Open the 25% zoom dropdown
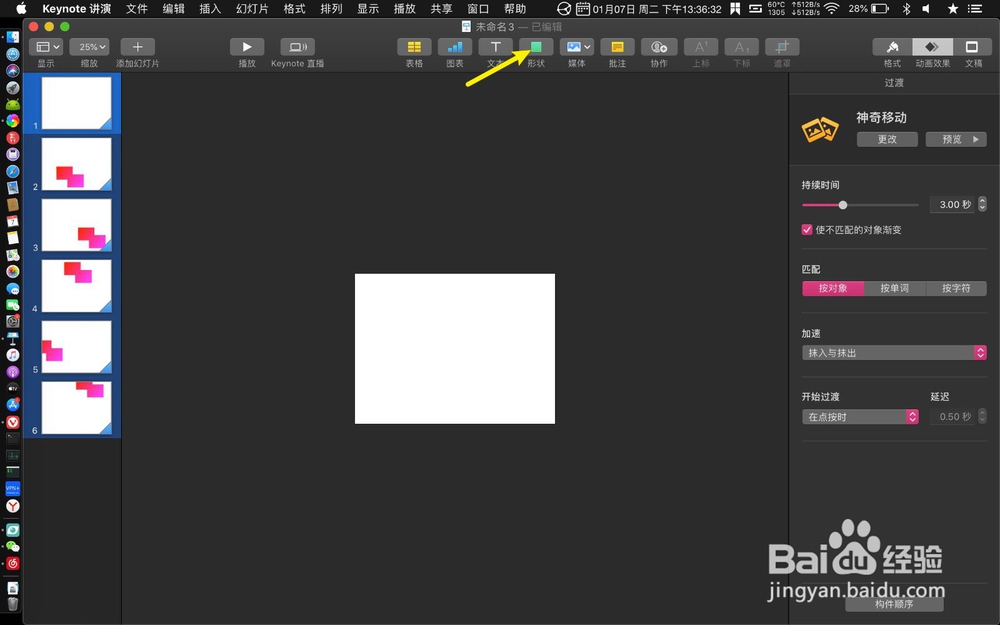Viewport: 1000px width, 625px height. (x=89, y=47)
